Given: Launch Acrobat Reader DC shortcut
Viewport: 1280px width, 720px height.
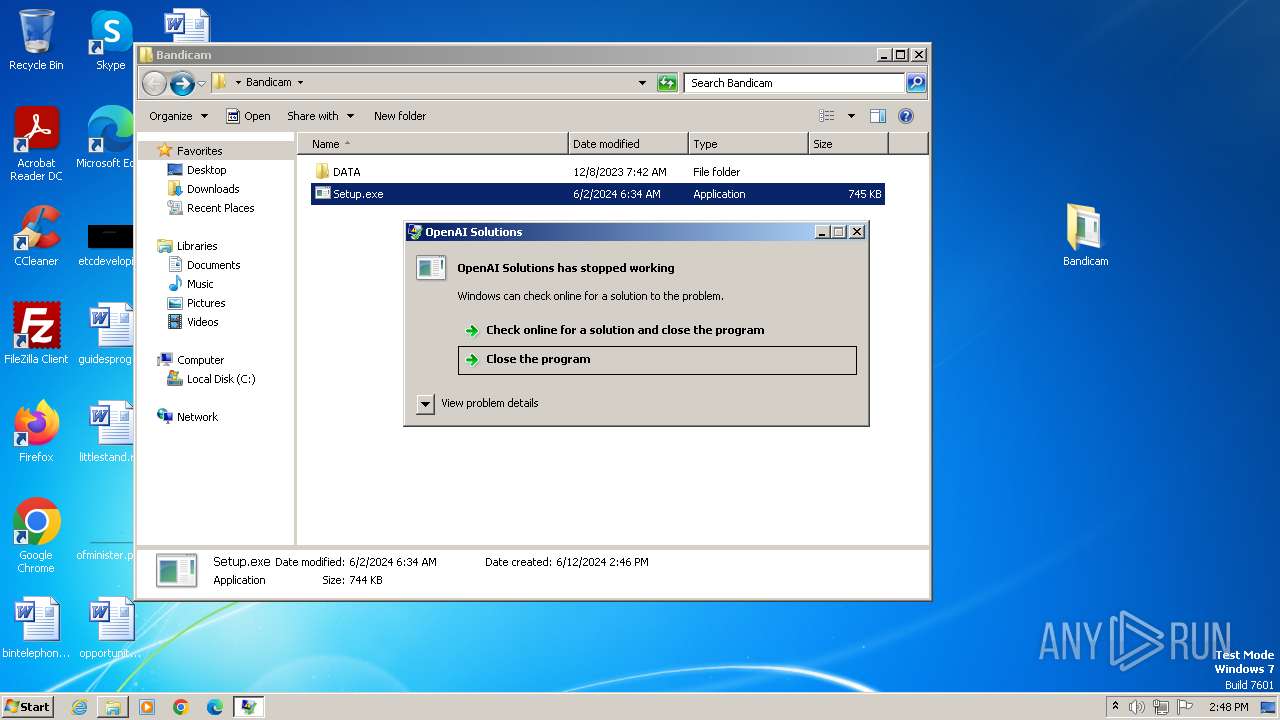Looking at the screenshot, I should [36, 144].
